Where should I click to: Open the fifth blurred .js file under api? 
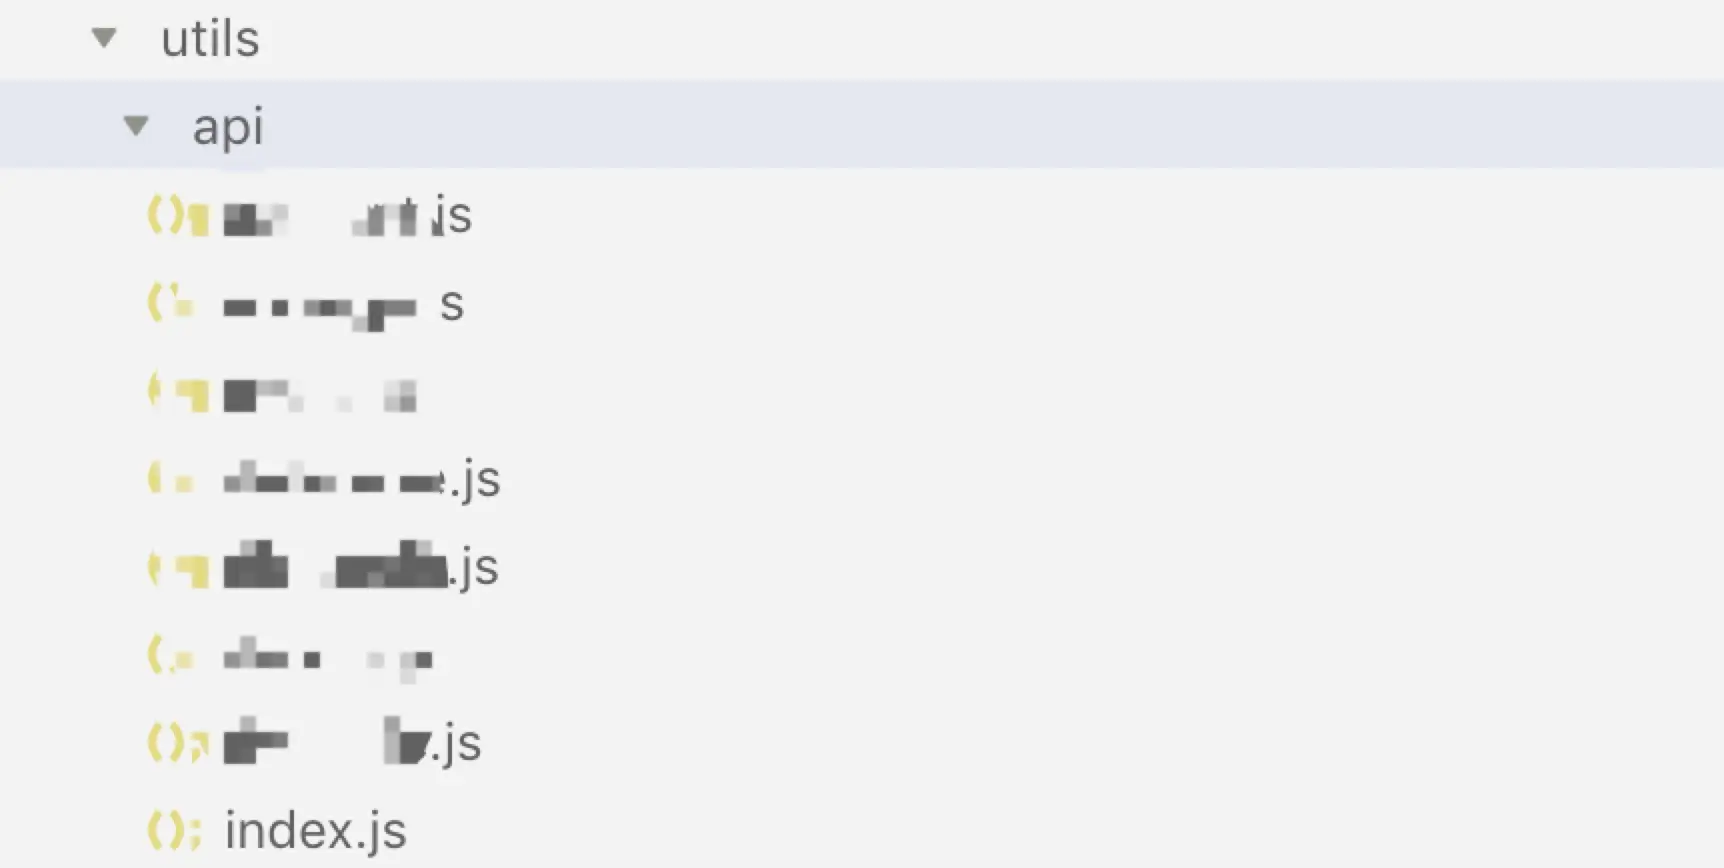pos(360,567)
